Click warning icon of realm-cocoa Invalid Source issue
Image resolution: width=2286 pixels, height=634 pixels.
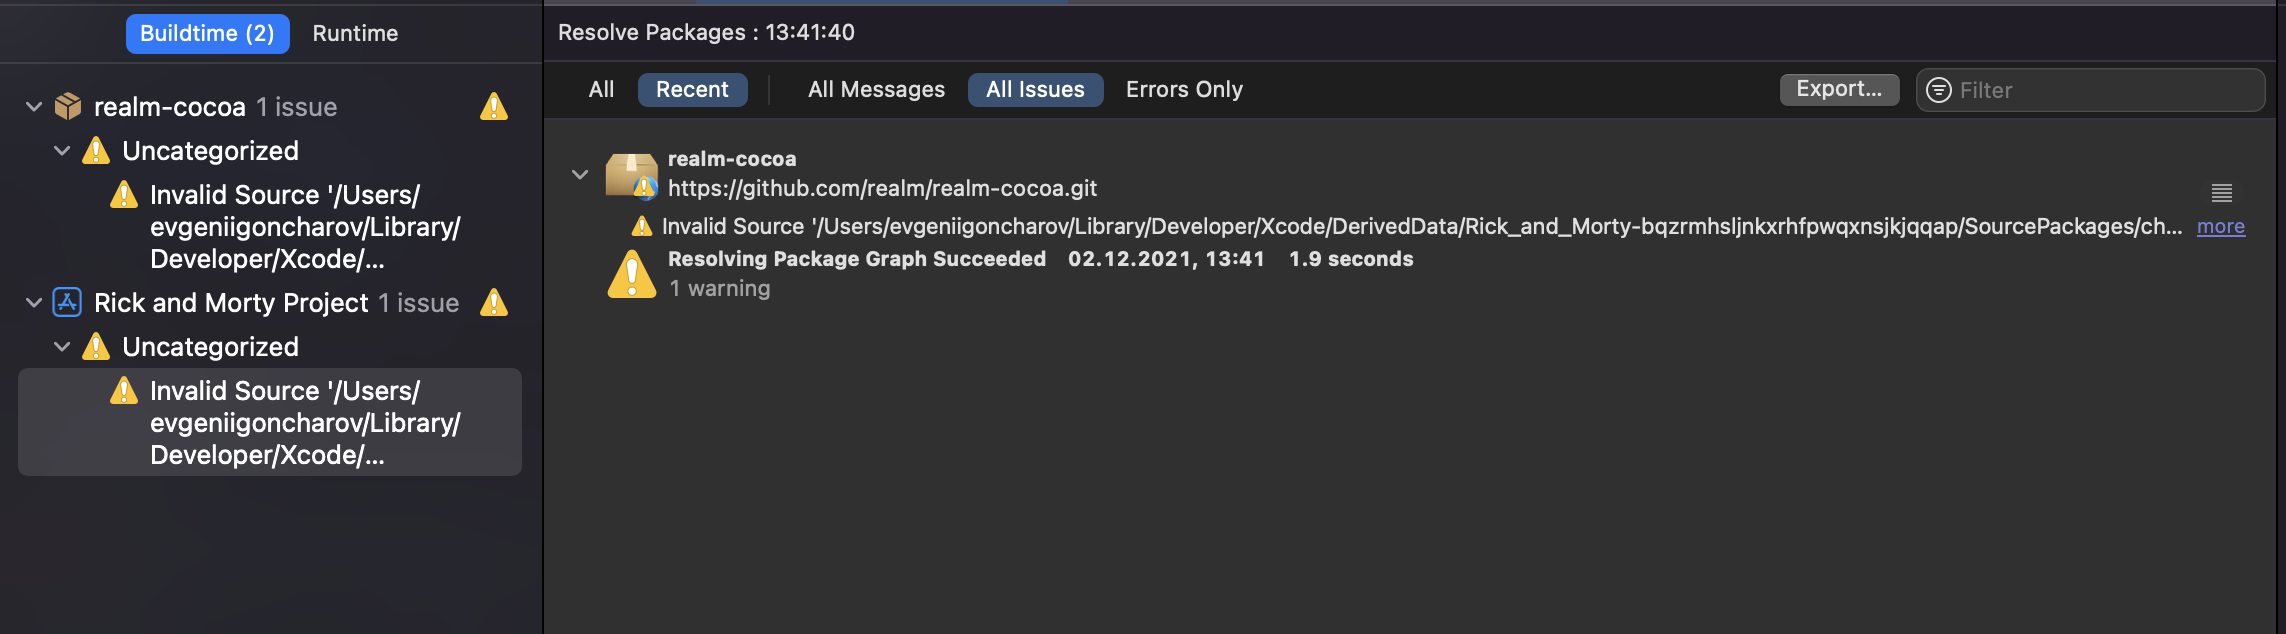(124, 194)
